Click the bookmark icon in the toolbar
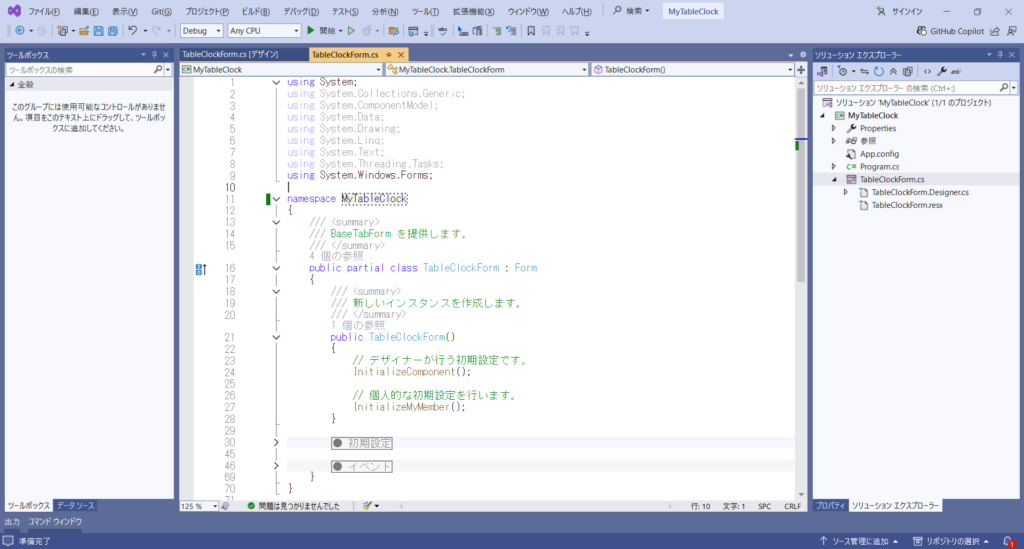 [x=531, y=31]
